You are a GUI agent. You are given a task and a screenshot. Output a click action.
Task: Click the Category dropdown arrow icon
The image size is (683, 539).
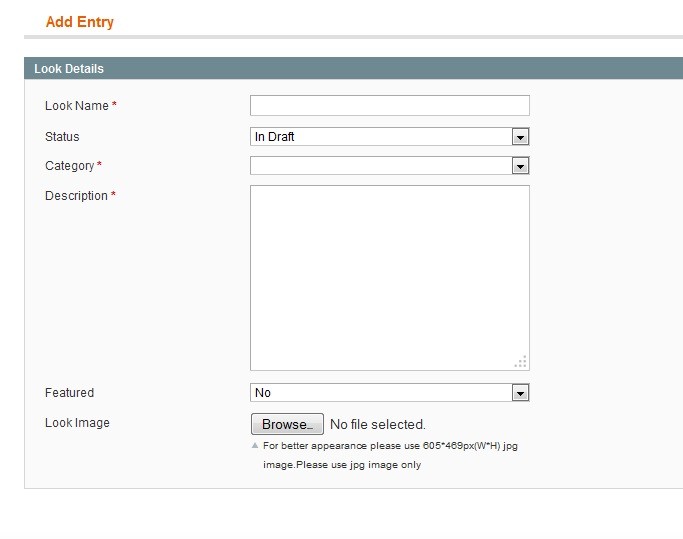click(x=520, y=166)
